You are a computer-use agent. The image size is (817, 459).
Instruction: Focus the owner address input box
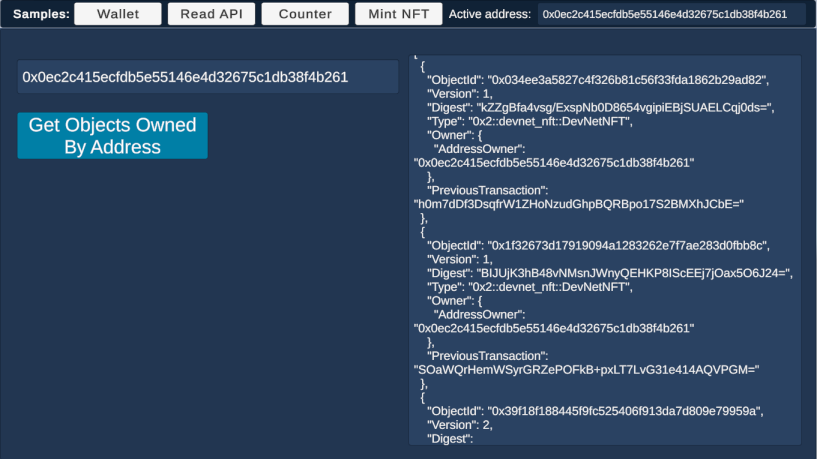[x=207, y=77]
